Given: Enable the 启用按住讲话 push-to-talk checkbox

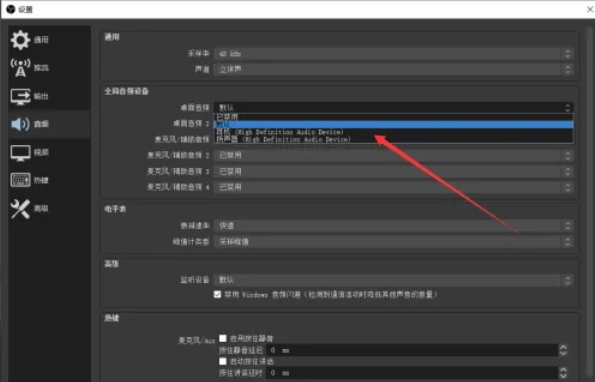Looking at the screenshot, I should (223, 361).
